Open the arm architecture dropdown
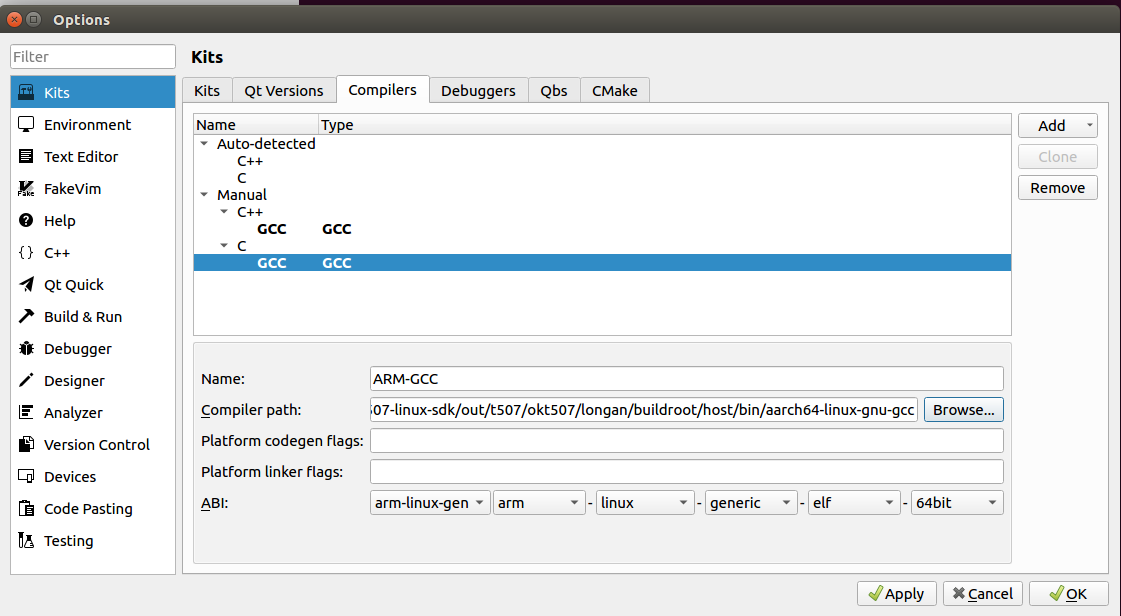Screen dimensions: 1121x616 click(x=539, y=502)
